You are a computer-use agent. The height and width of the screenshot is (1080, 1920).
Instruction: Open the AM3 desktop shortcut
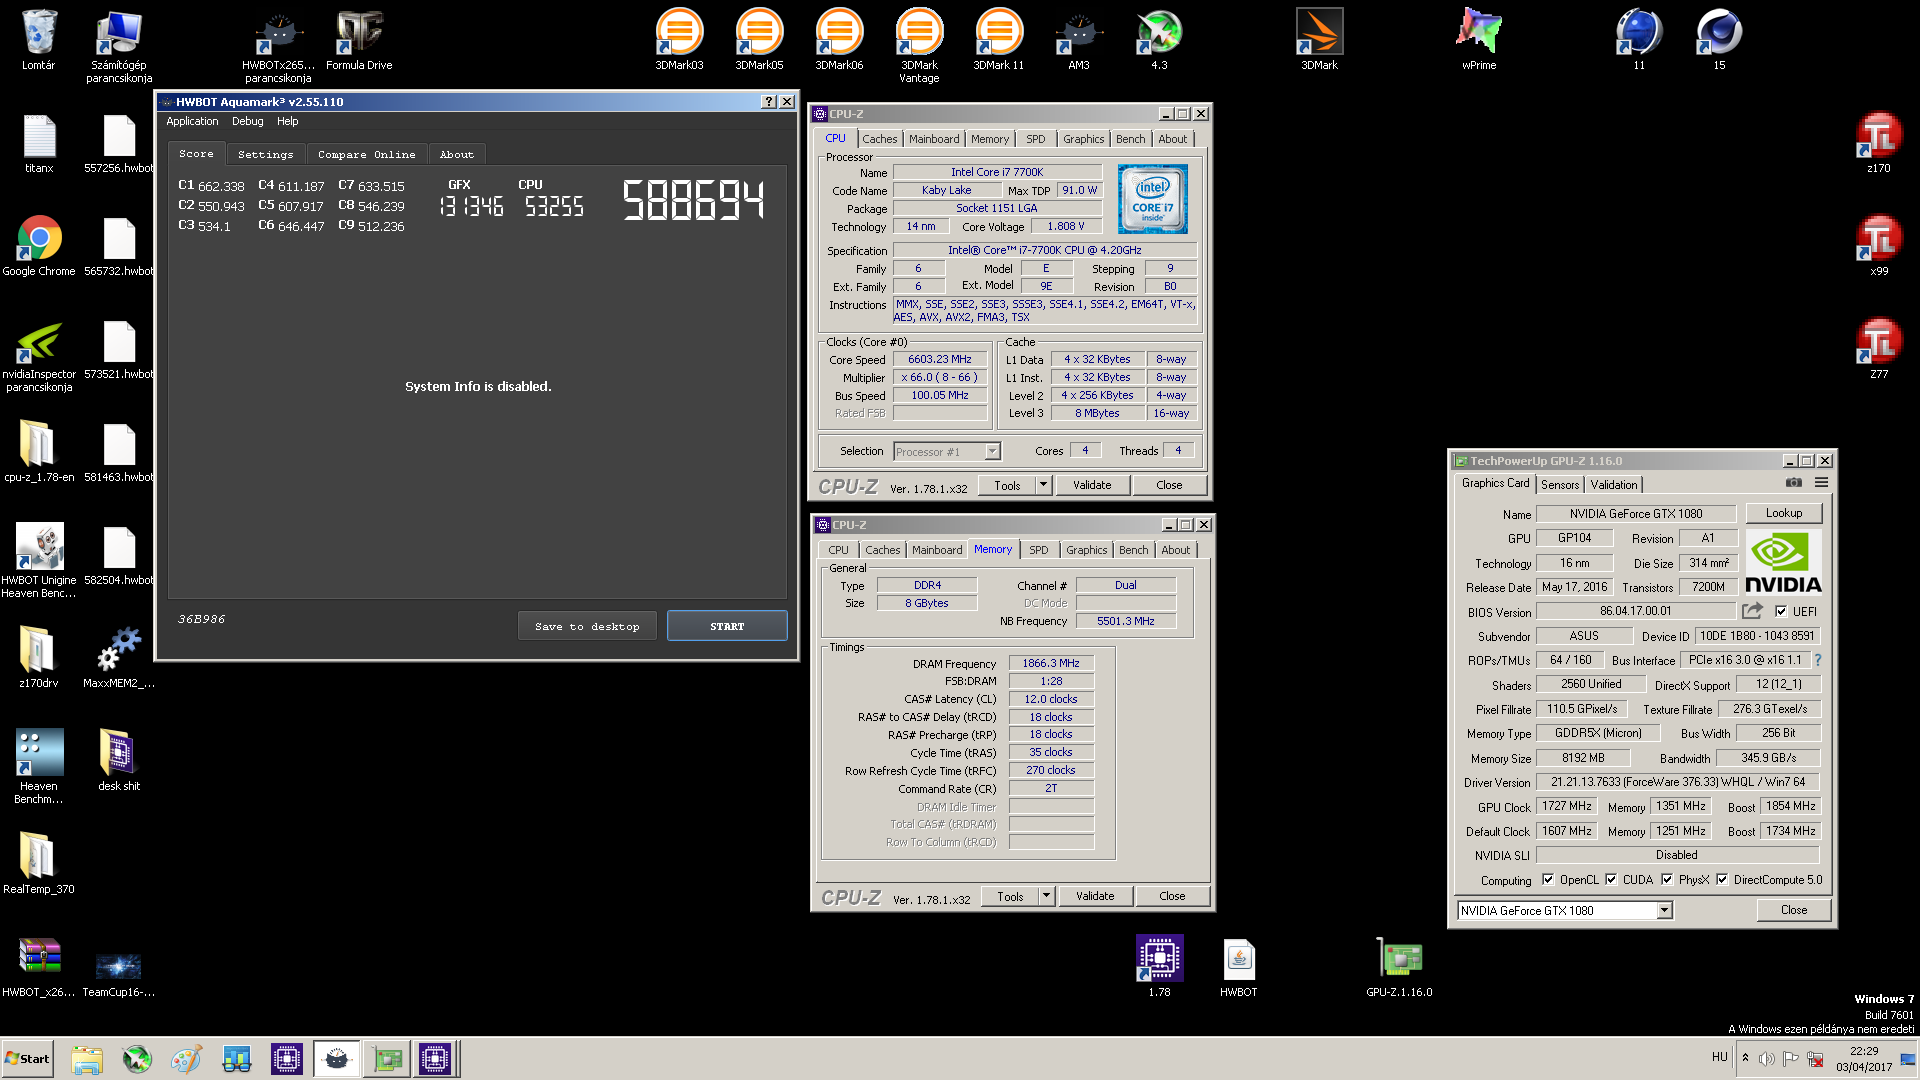coord(1079,40)
